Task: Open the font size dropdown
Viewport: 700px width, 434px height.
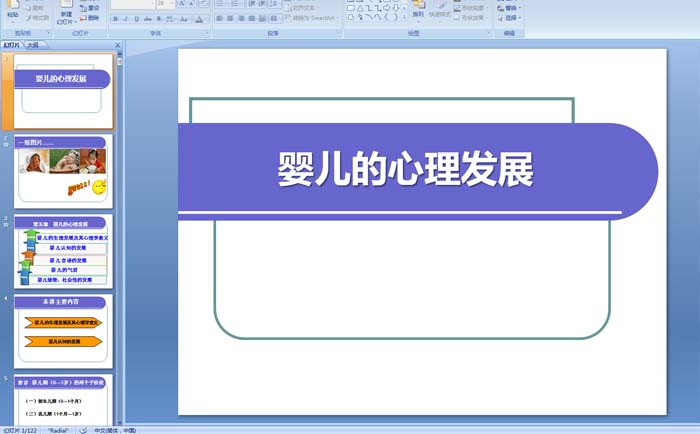Action: [172, 4]
